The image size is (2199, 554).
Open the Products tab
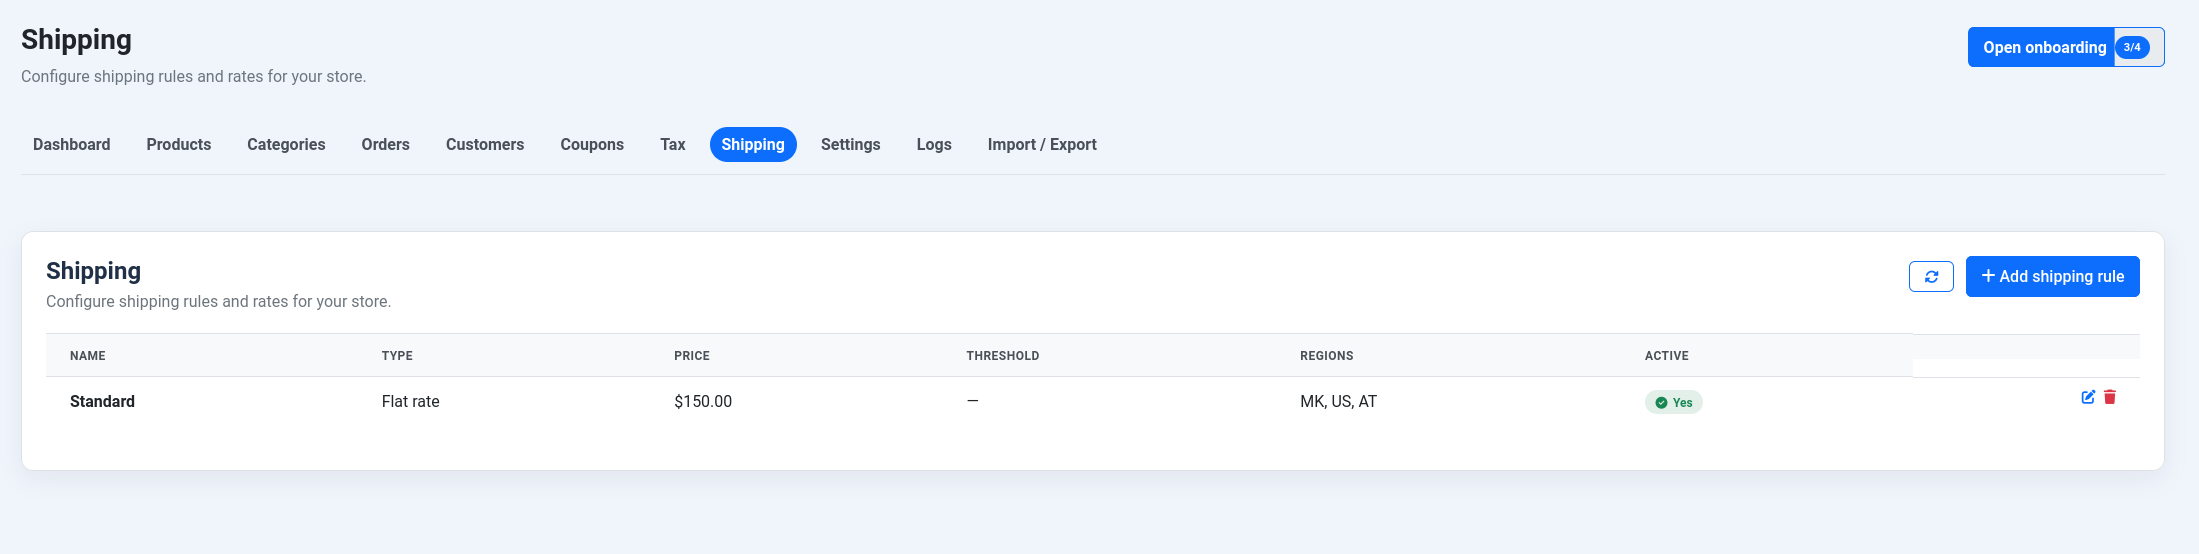pos(179,145)
